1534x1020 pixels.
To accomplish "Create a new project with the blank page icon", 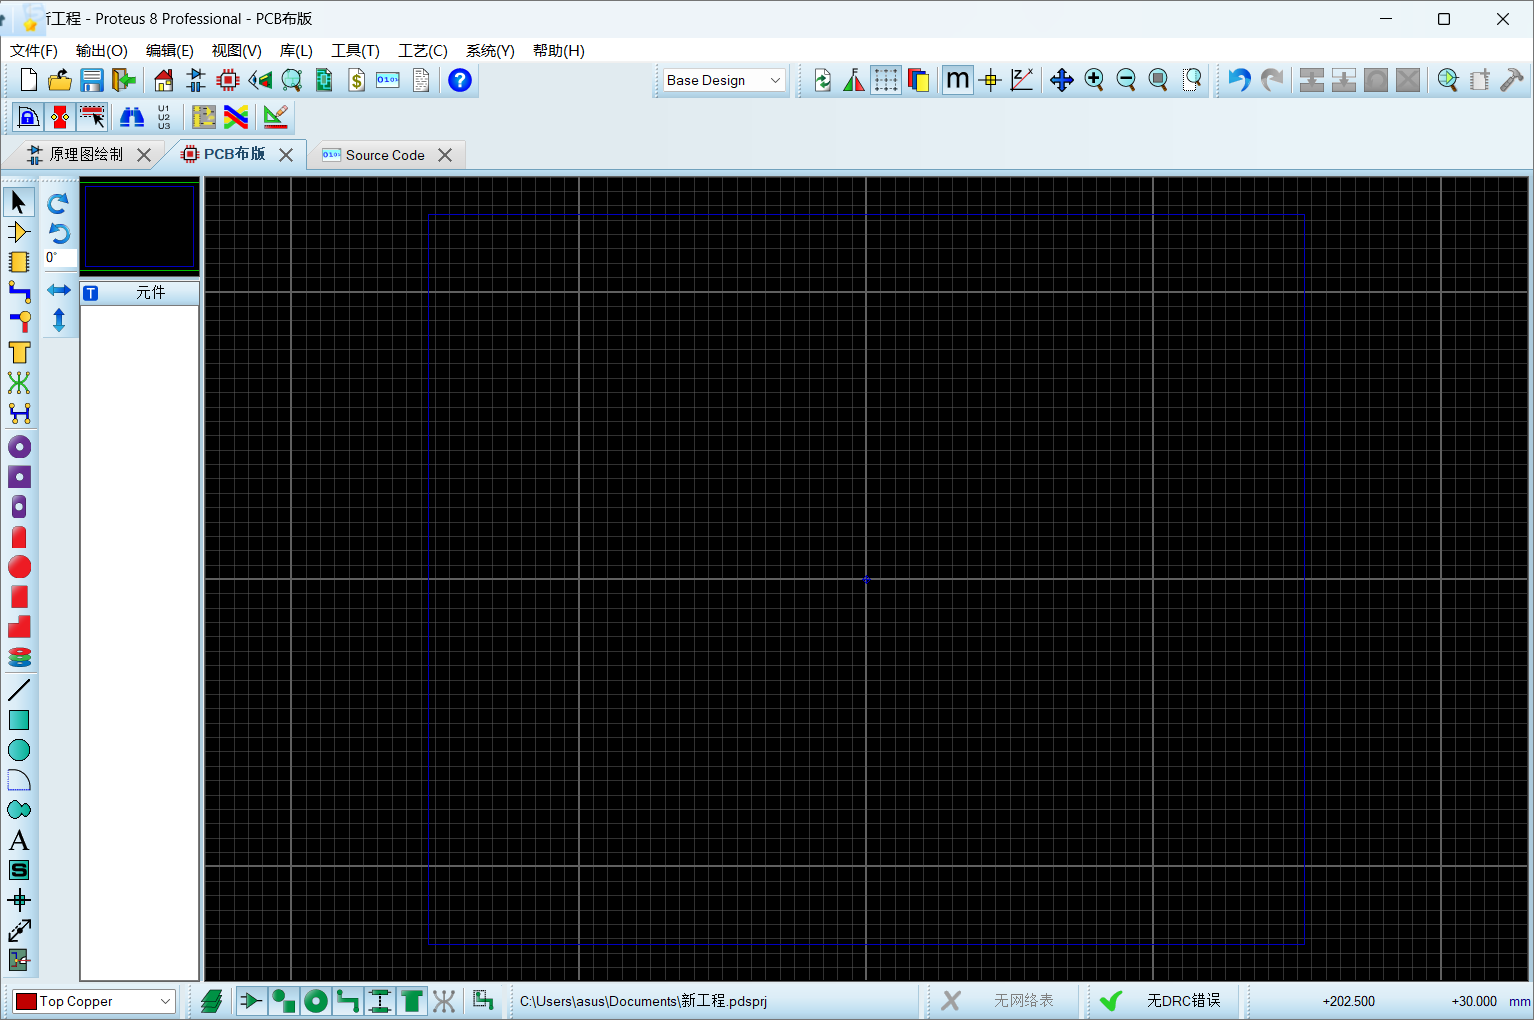I will (x=29, y=80).
